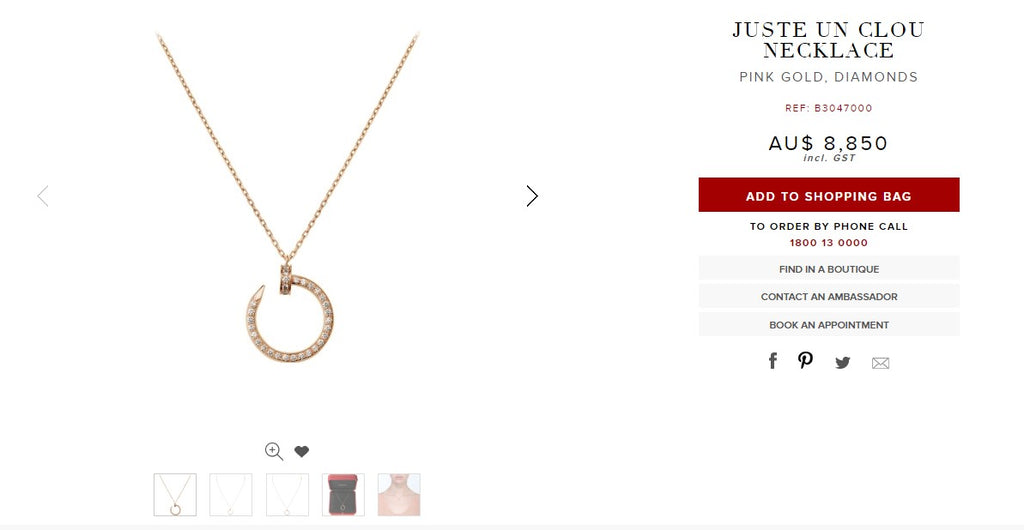Share product on Twitter
Viewport: 1024px width, 530px height.
pos(842,363)
